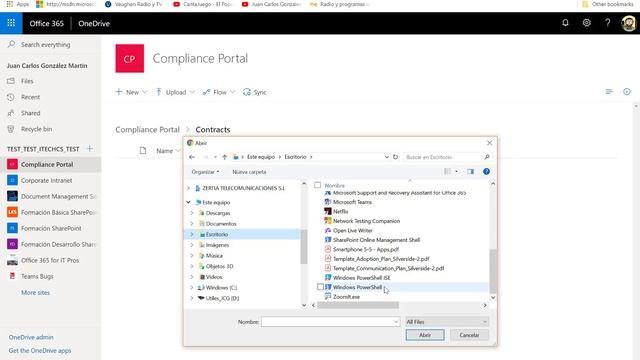Open the OneDrive admin link
Screen dimensions: 640x360
31,338
